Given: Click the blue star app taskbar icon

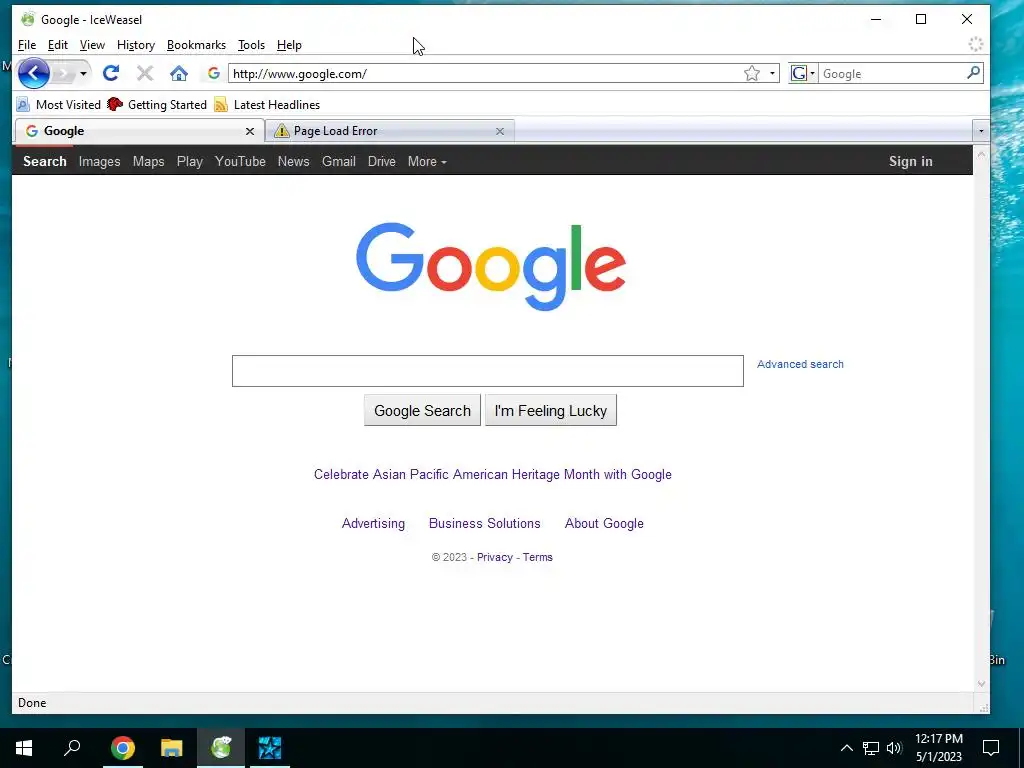Looking at the screenshot, I should (270, 748).
